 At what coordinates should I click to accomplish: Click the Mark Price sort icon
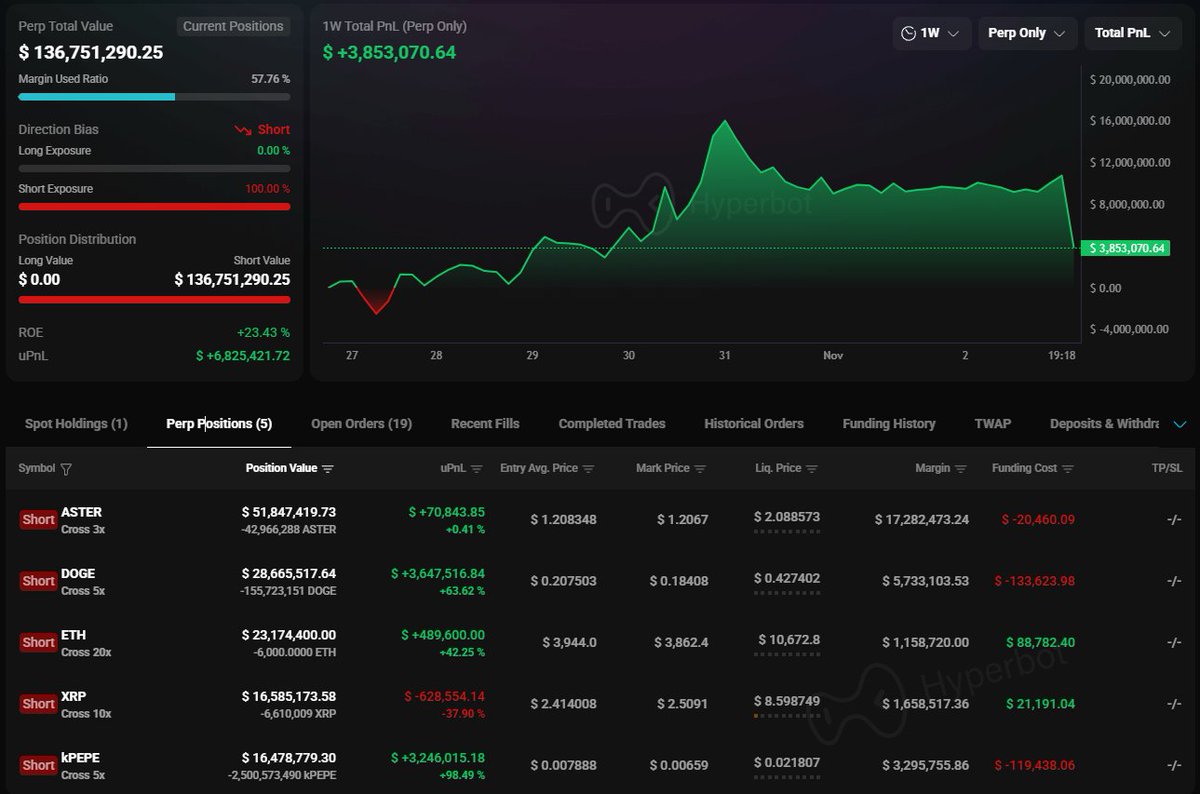(x=700, y=469)
